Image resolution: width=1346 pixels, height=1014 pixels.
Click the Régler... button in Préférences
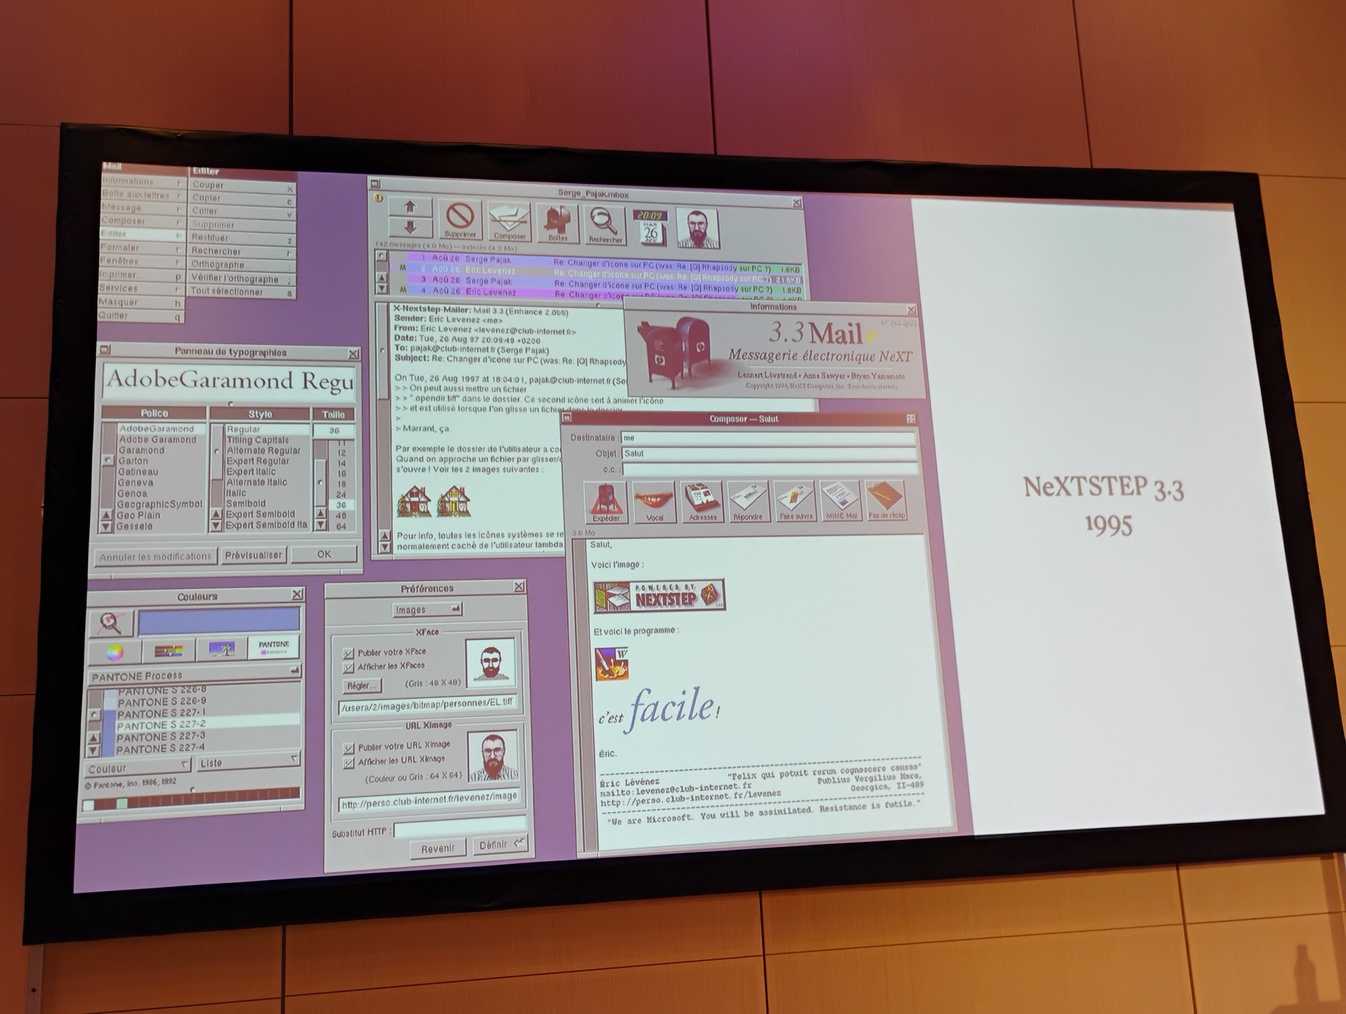pyautogui.click(x=362, y=686)
